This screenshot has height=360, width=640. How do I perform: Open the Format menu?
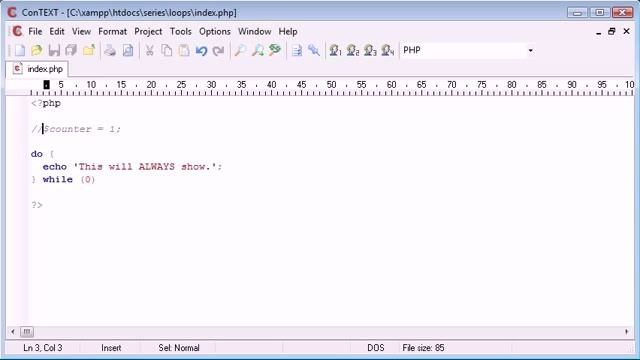coord(113,31)
